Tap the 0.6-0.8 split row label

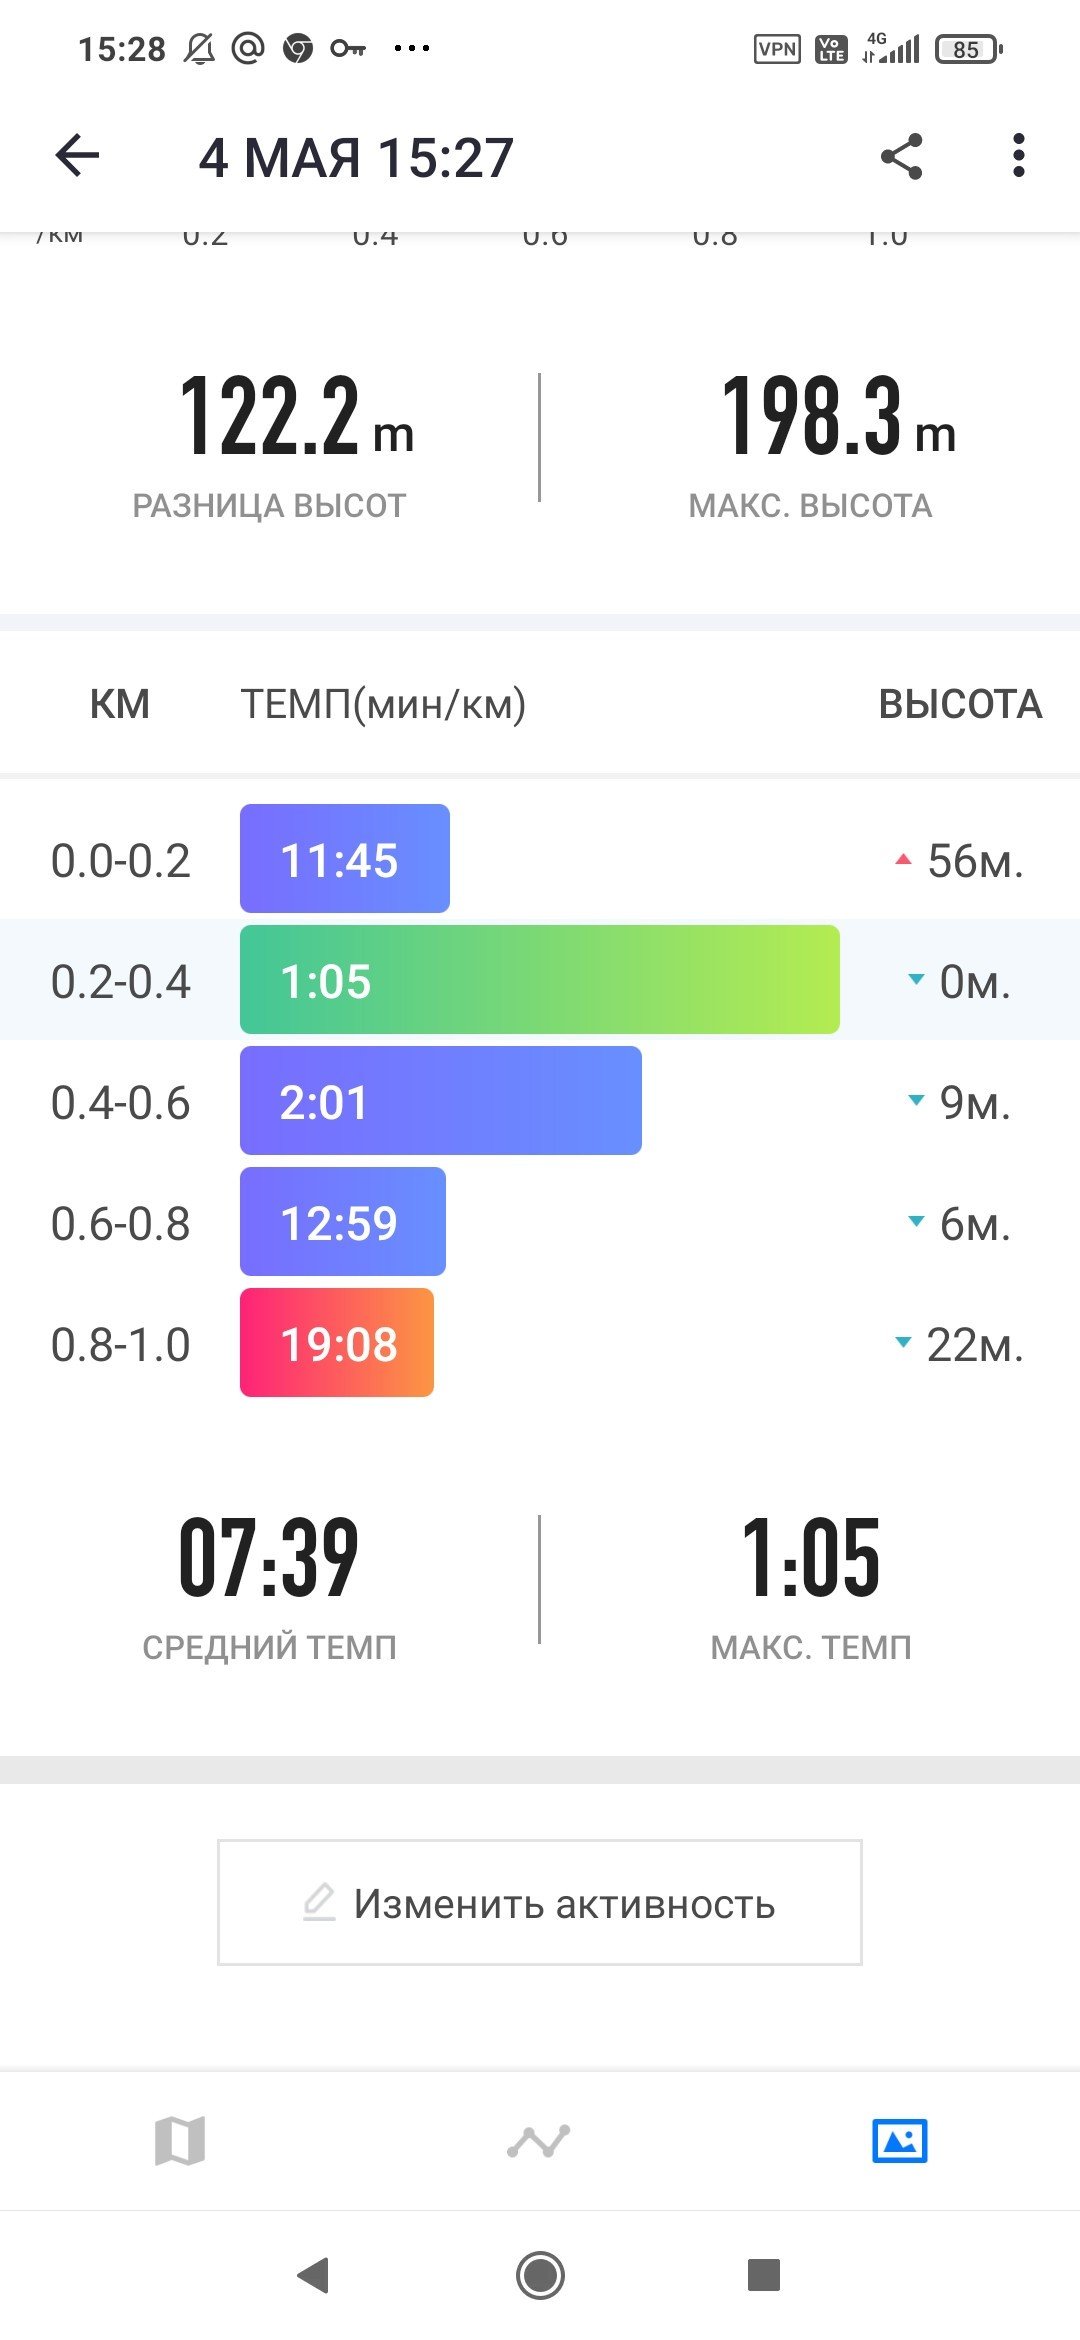pos(121,1223)
